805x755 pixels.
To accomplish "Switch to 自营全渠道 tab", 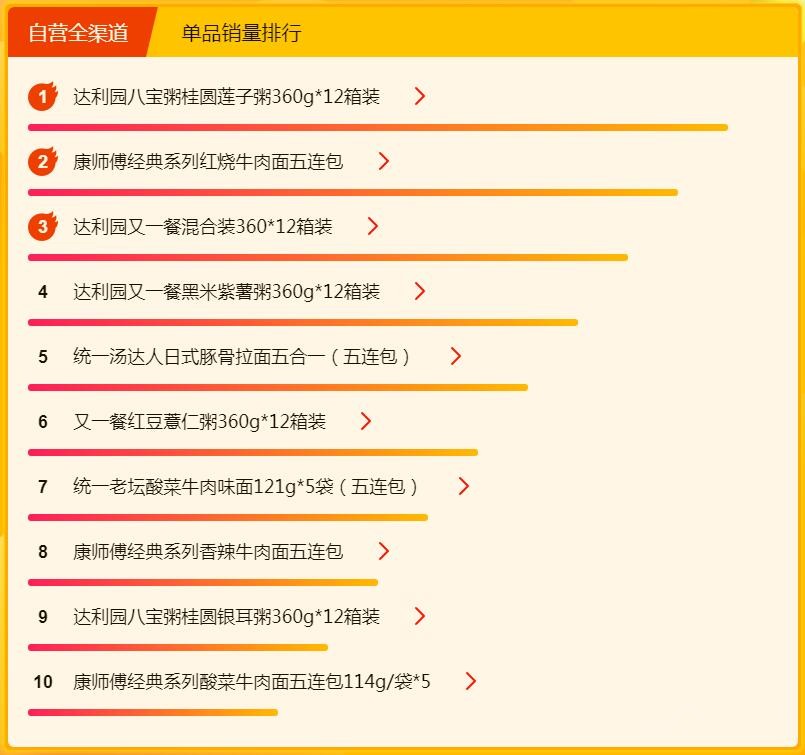I will pos(78,33).
